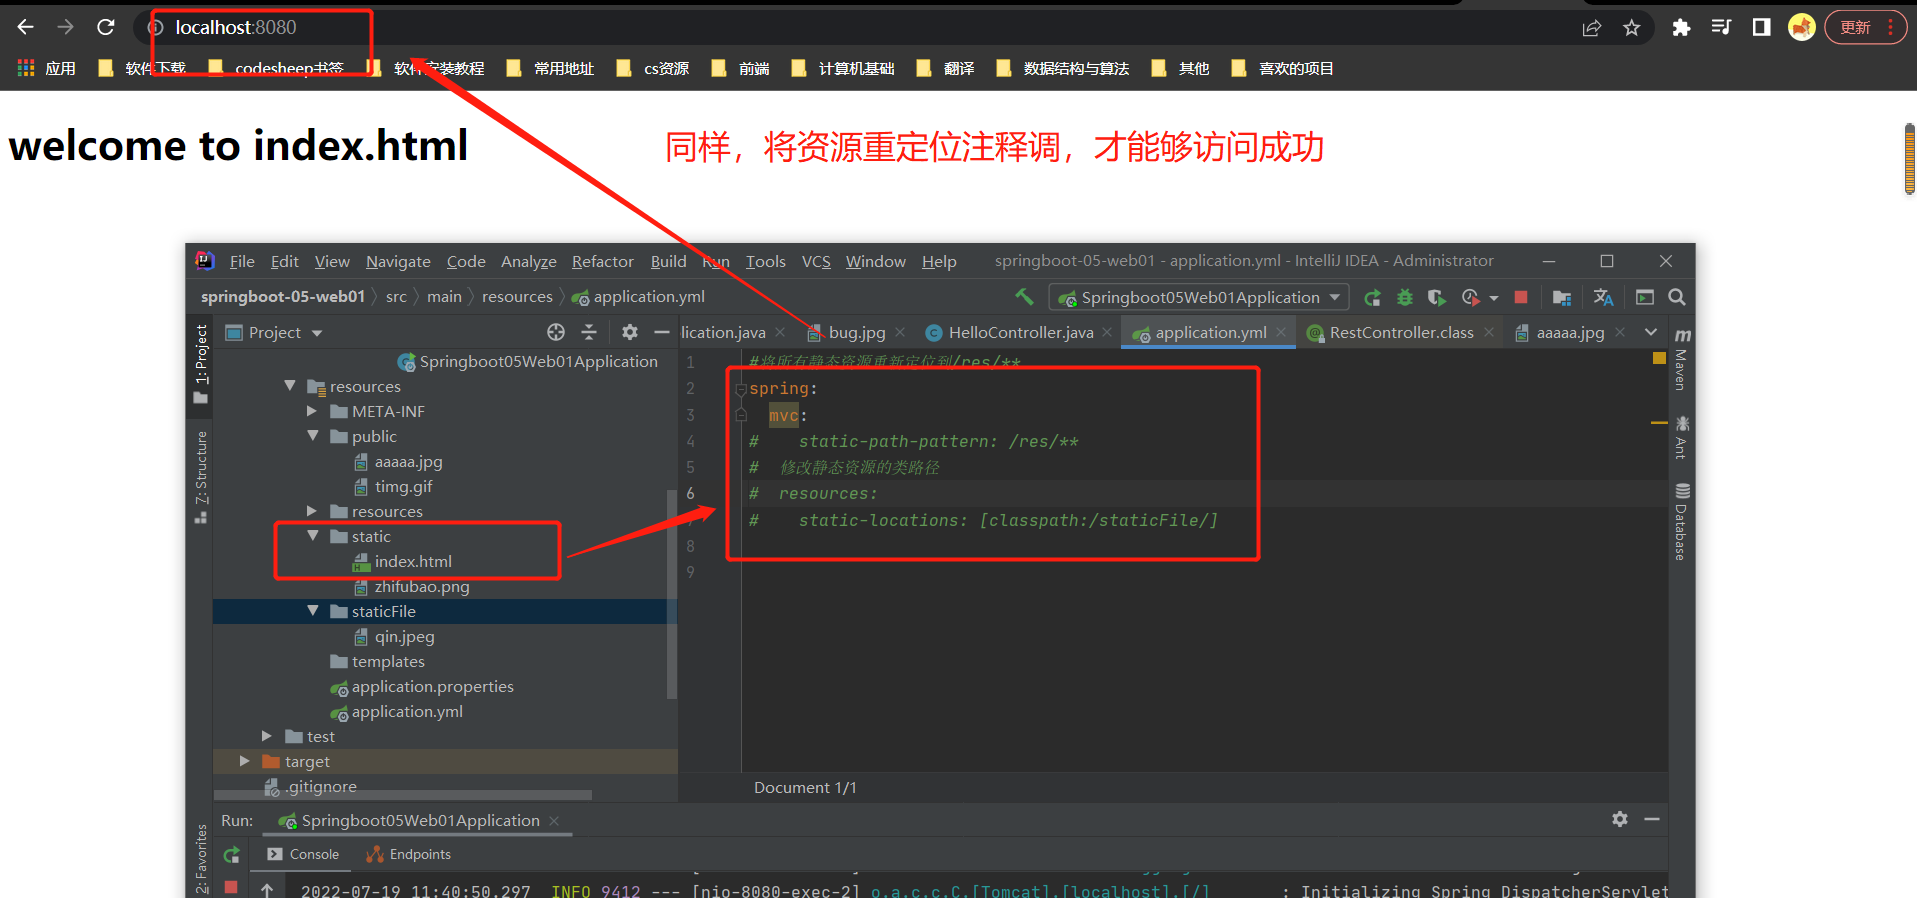
Task: Open Run panel gear settings
Action: 1620,819
